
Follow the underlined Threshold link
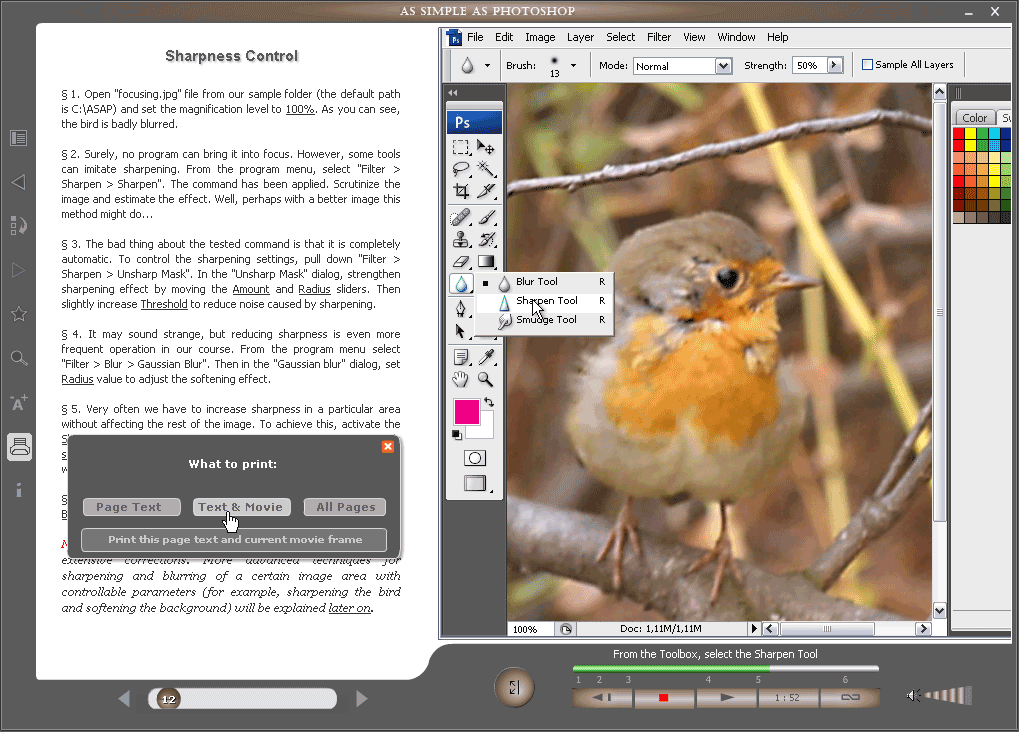164,304
